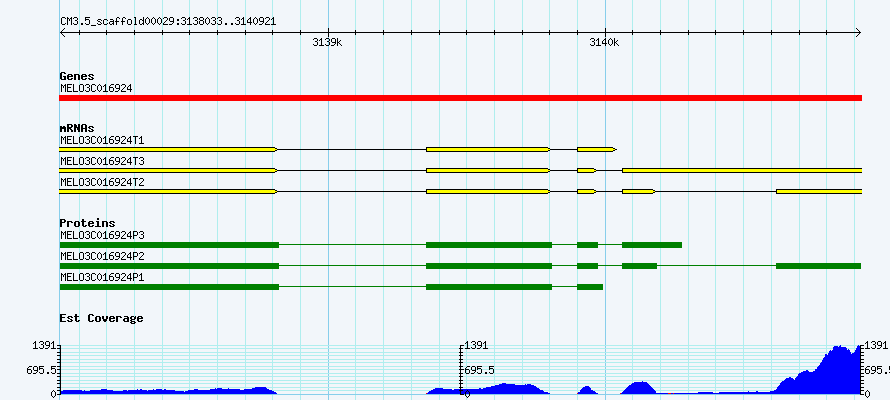The image size is (890, 400).
Task: Select the second green segment of protein P1
Action: (x=489, y=287)
